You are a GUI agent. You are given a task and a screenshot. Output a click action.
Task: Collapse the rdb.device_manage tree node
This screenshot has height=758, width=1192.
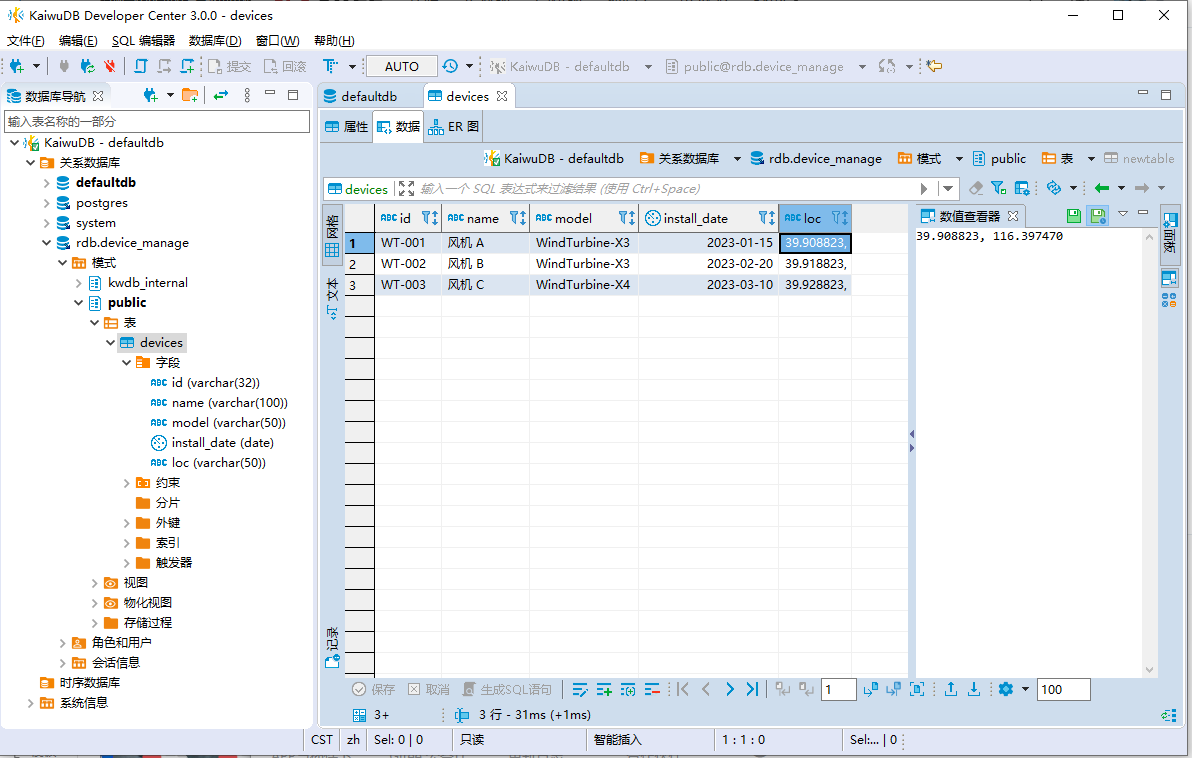click(x=46, y=243)
